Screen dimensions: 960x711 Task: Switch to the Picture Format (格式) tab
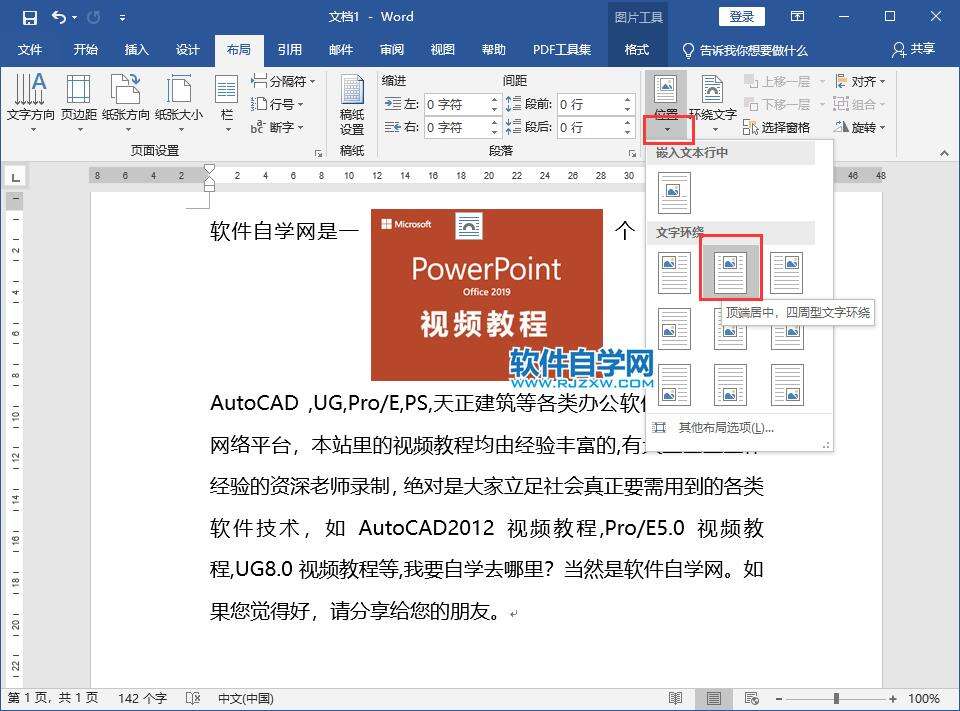637,50
